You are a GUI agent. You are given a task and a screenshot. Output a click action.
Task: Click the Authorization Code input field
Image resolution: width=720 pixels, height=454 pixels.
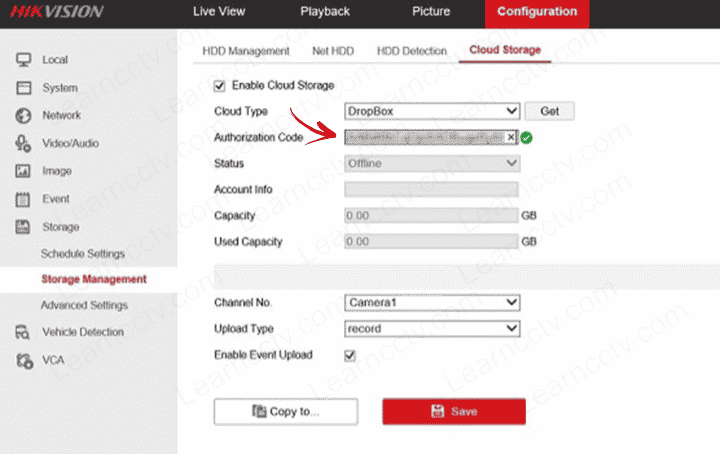coord(425,137)
